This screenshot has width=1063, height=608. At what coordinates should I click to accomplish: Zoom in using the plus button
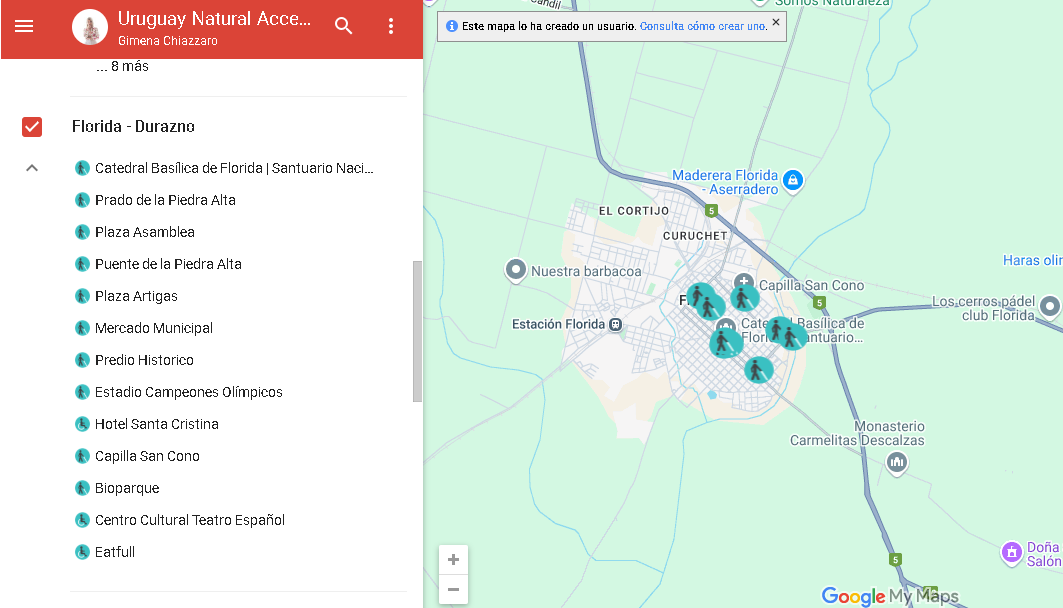pyautogui.click(x=453, y=560)
